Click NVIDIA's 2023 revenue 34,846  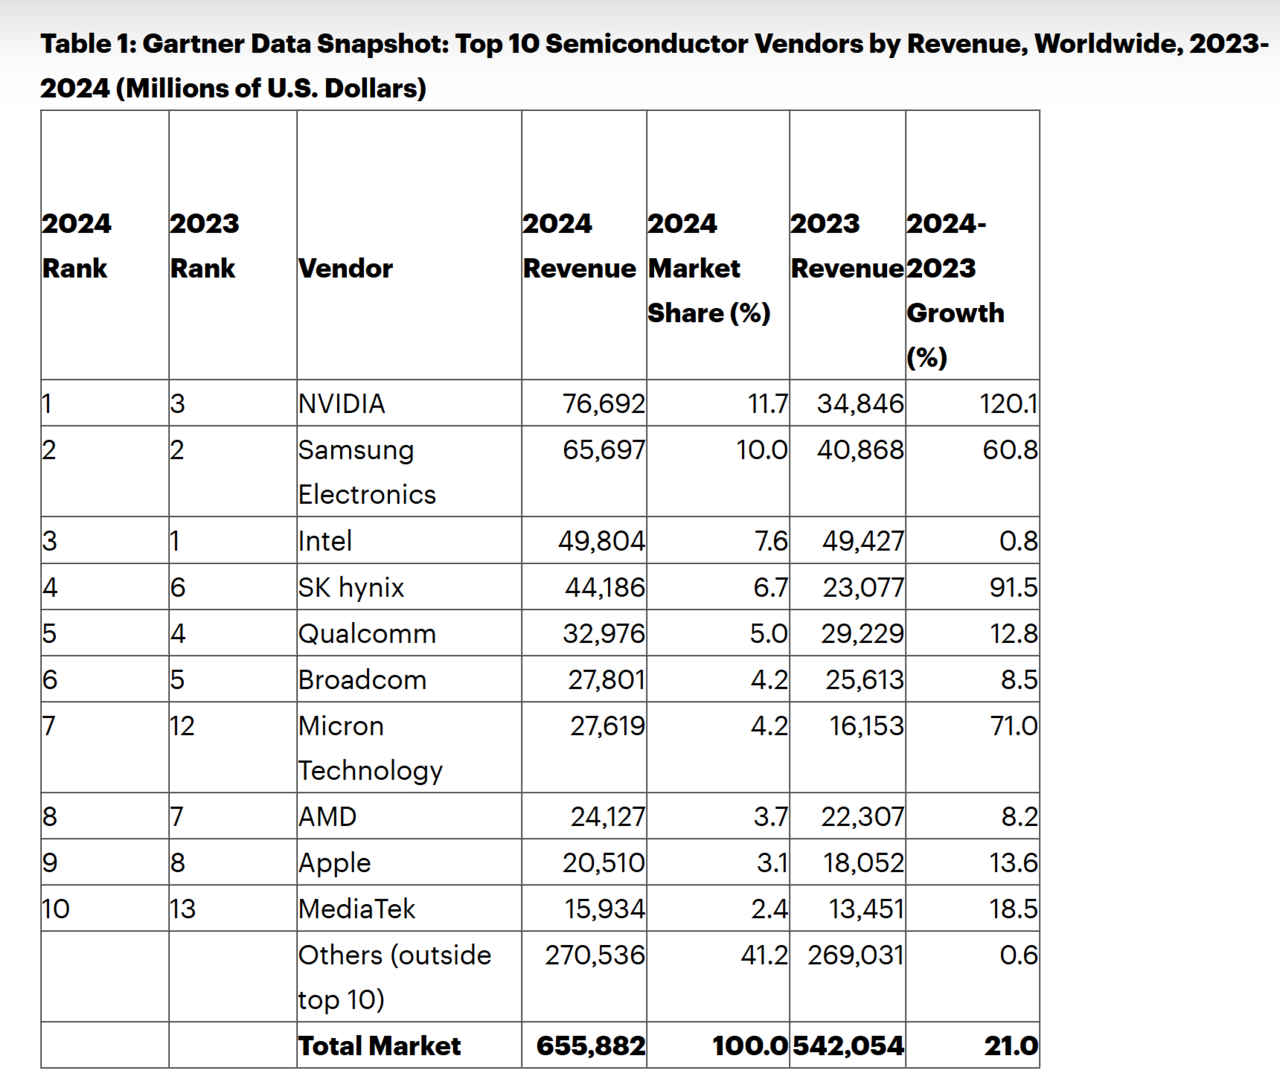tap(861, 403)
